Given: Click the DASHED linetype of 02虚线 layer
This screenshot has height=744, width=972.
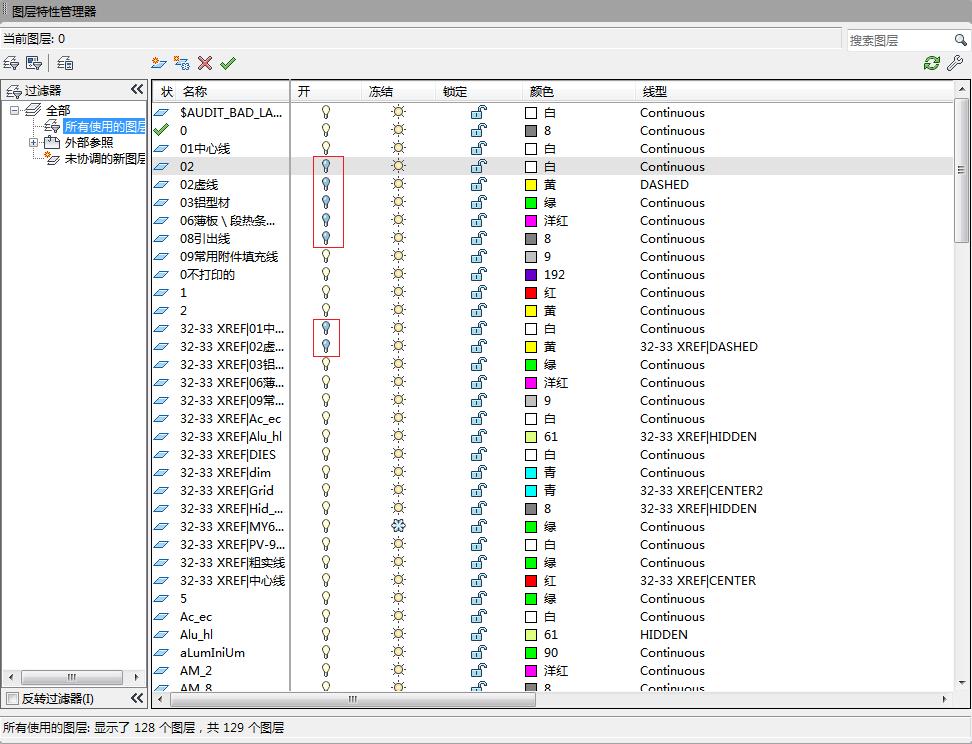Looking at the screenshot, I should (664, 185).
